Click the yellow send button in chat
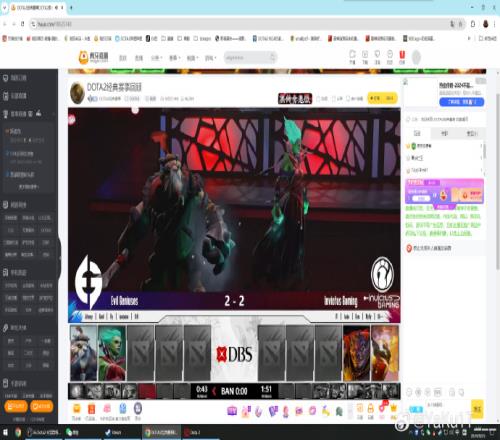The image size is (500, 440). 477,408
